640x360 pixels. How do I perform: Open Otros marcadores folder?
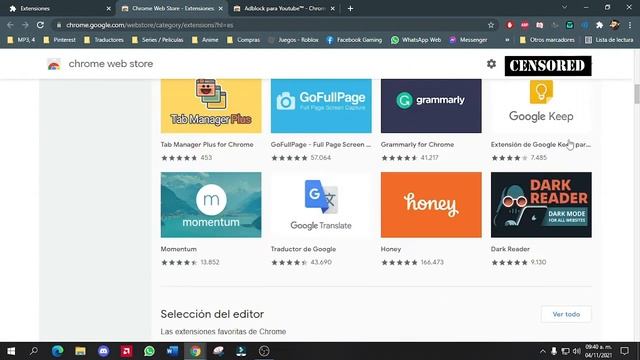[x=547, y=40]
